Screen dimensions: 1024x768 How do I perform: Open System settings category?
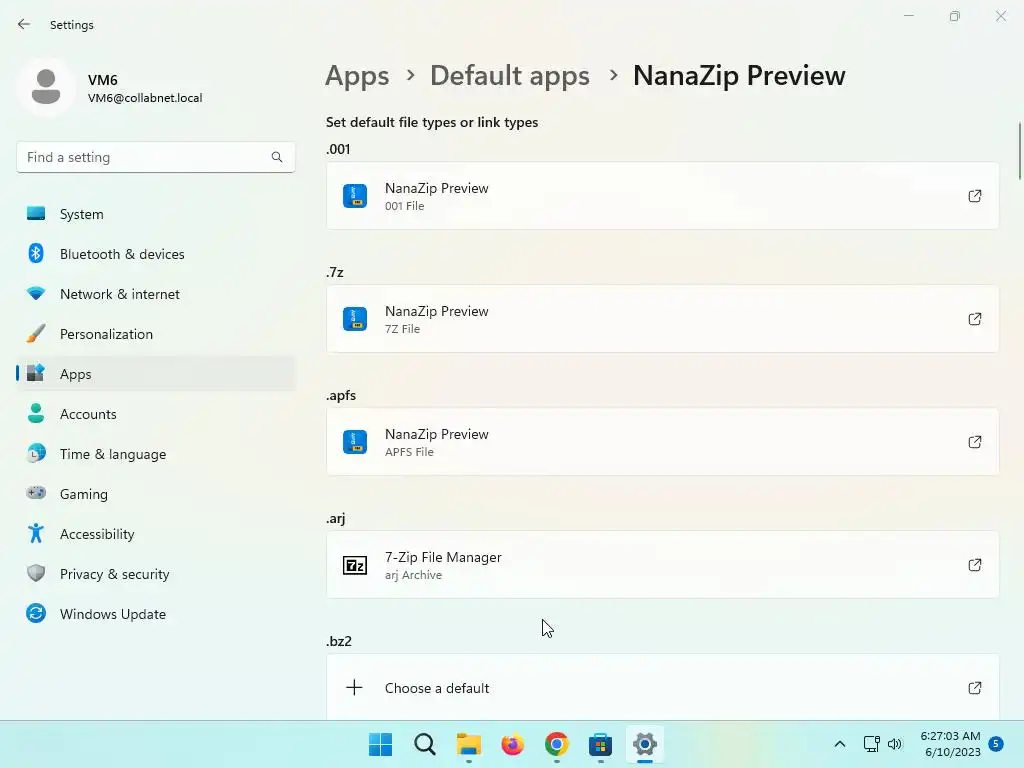(155, 214)
